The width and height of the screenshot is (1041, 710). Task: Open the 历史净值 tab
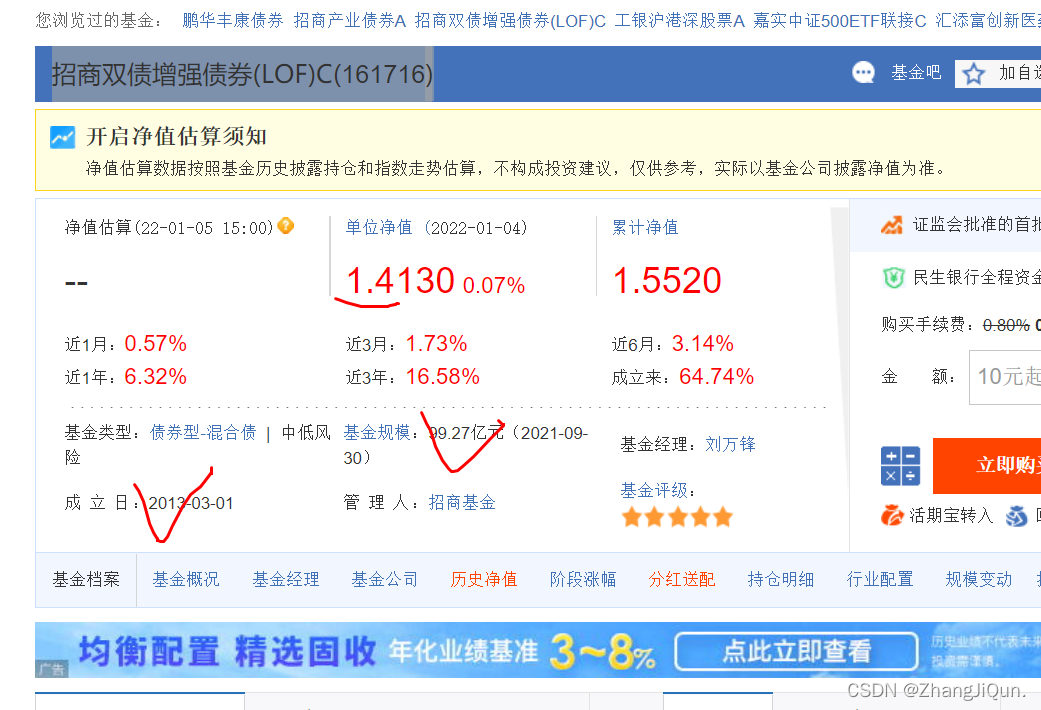483,580
